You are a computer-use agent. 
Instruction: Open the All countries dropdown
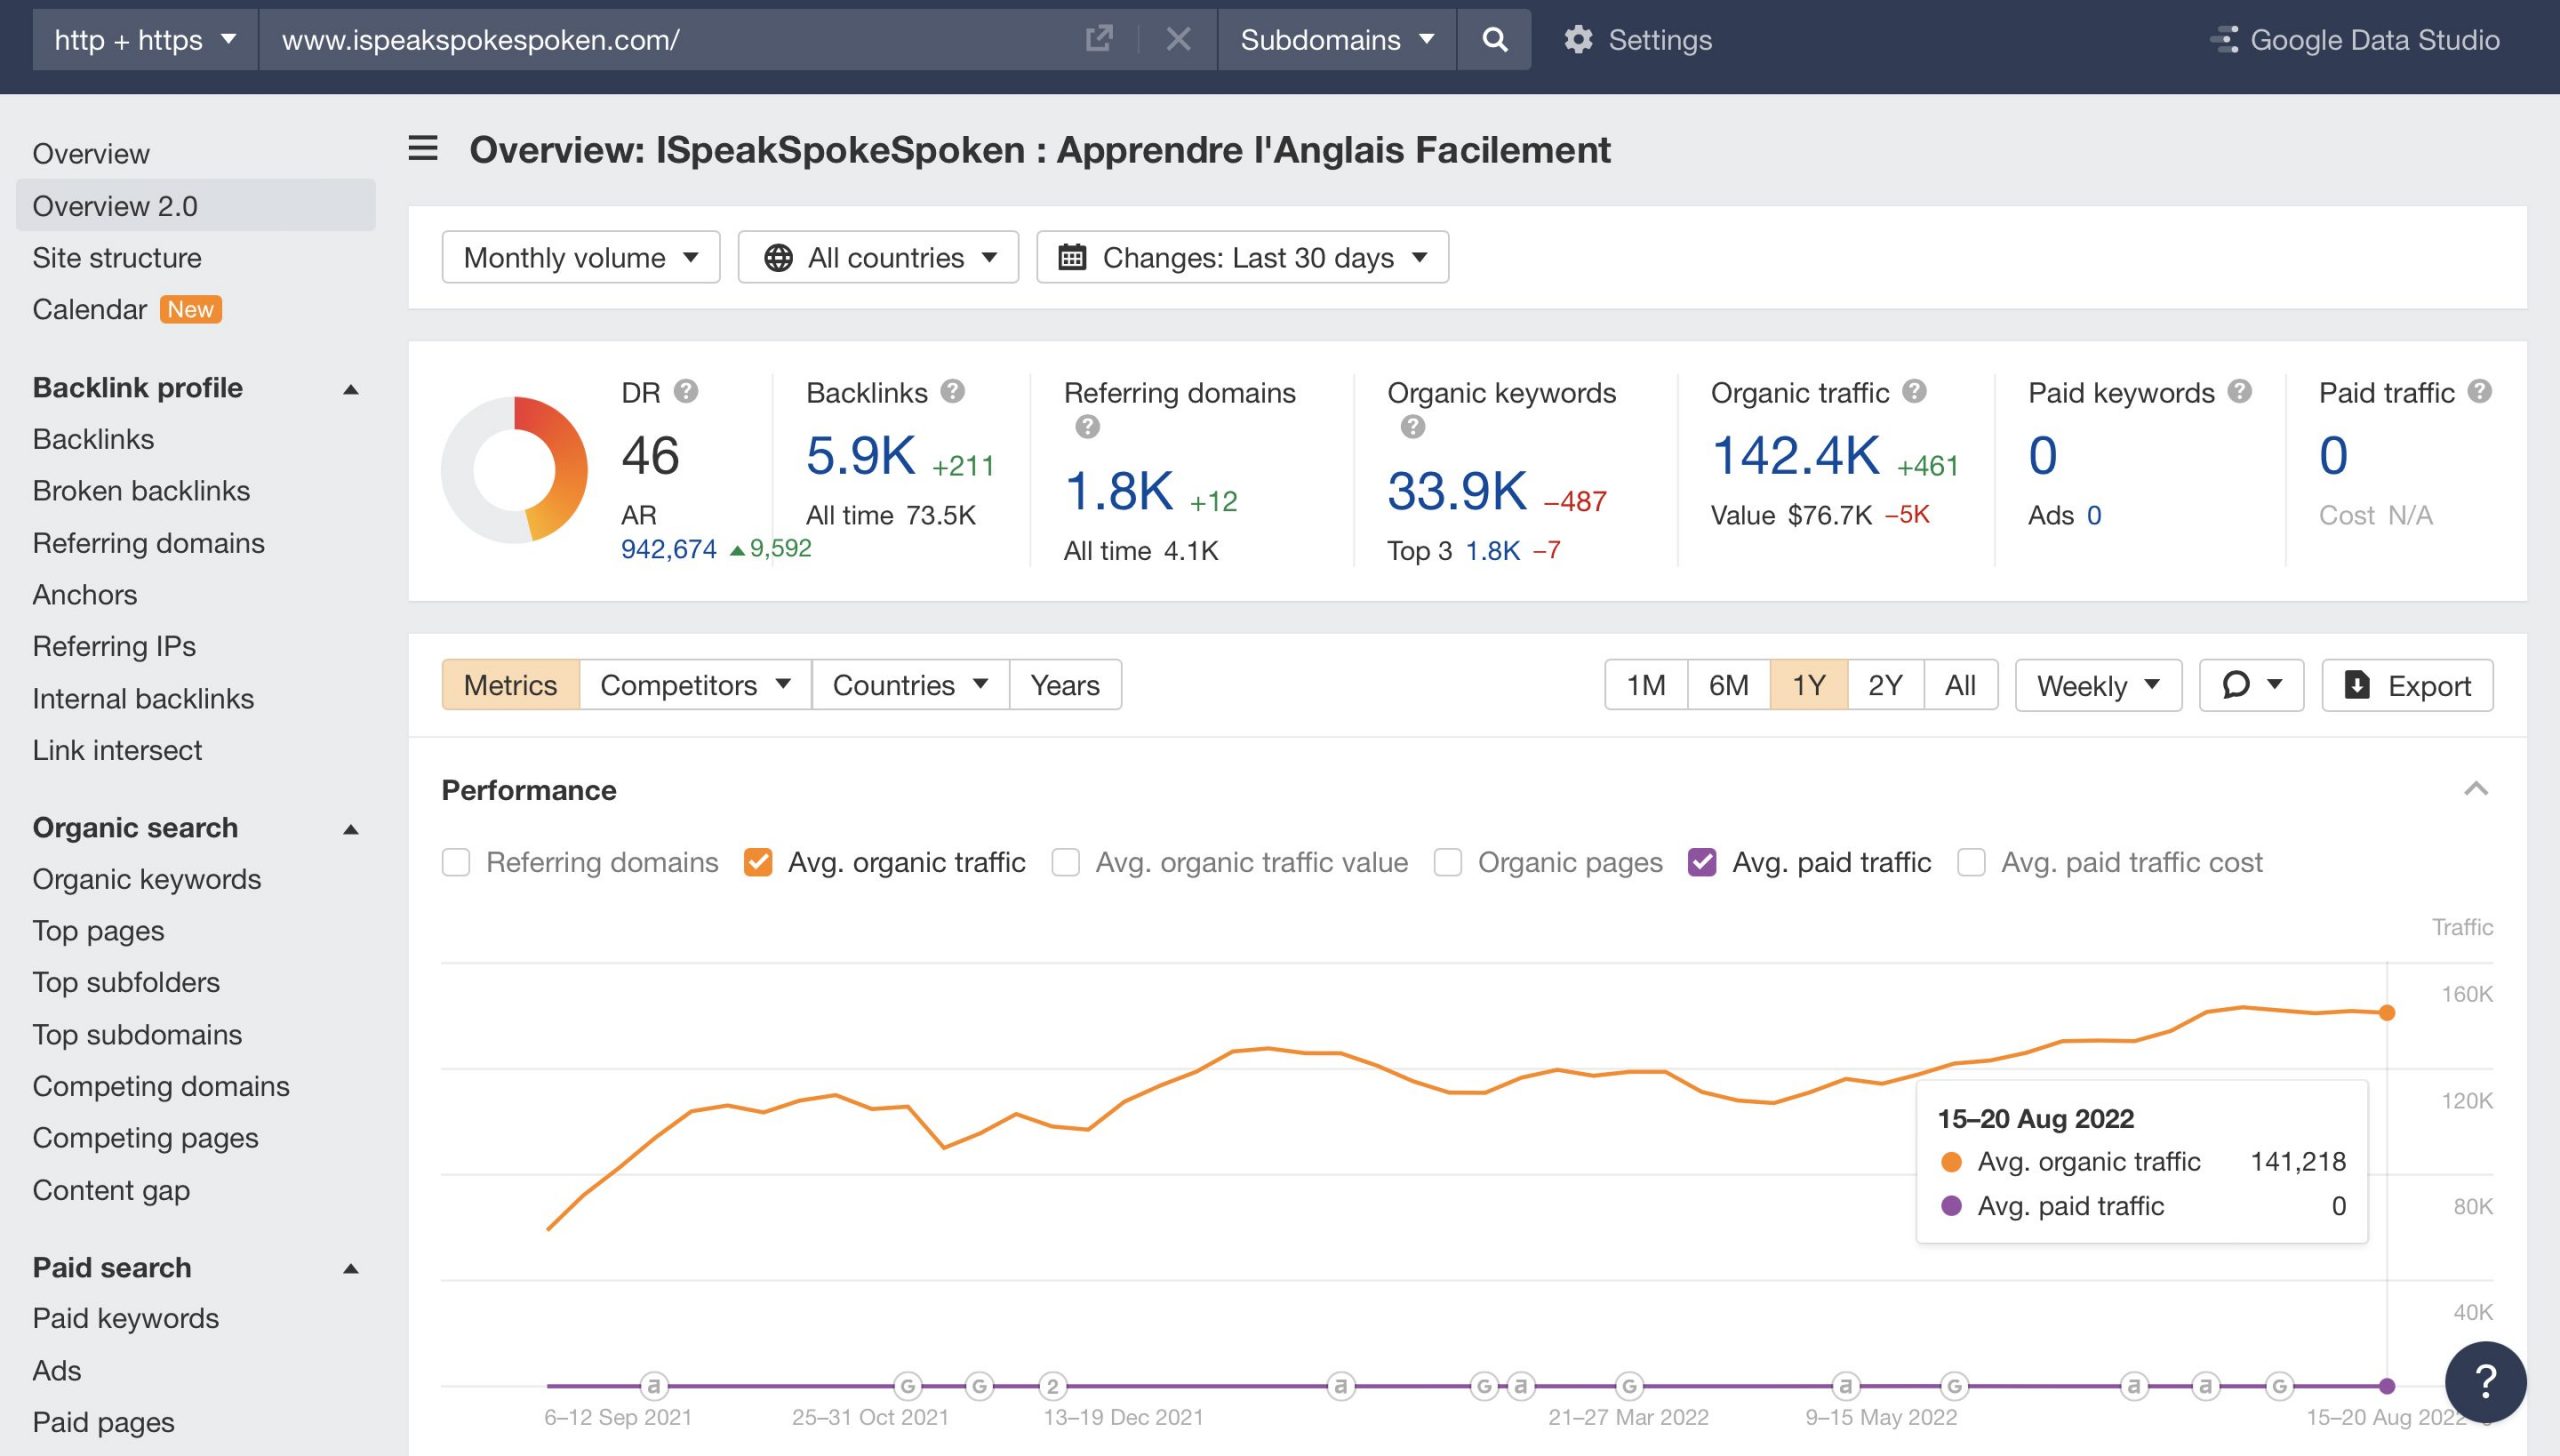(x=878, y=257)
